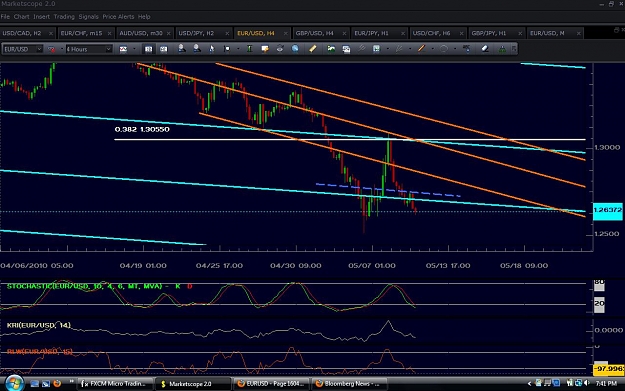
Task: Click the volume icon in system tray
Action: click(x=586, y=383)
